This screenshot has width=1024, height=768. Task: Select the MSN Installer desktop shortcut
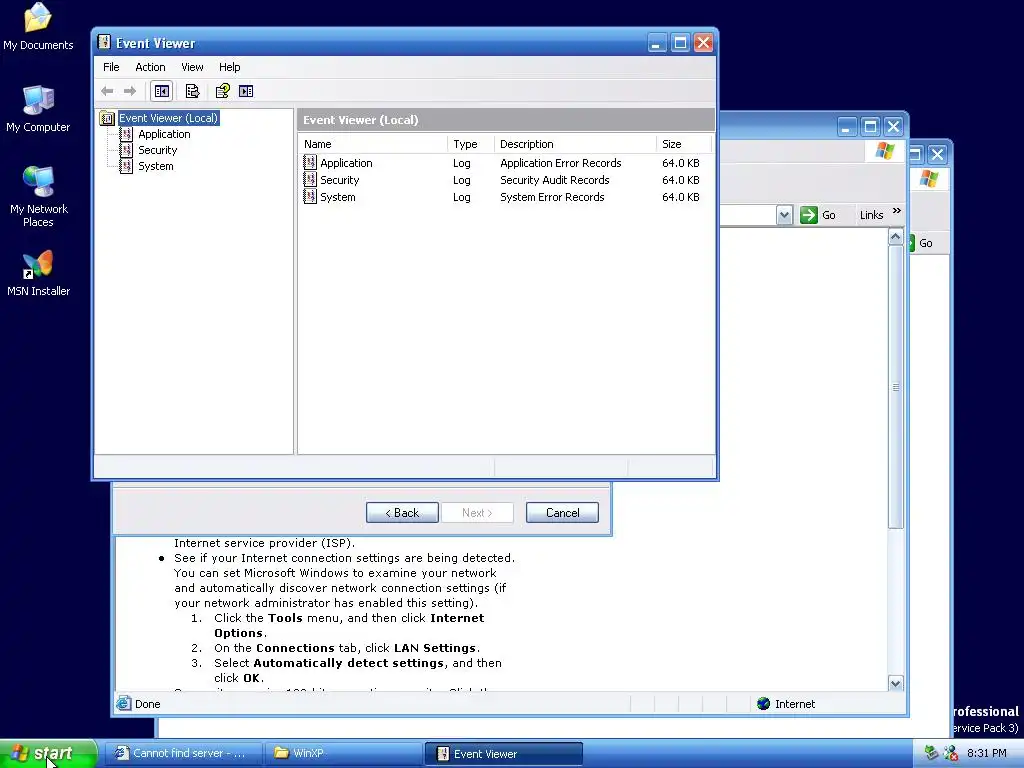[x=38, y=273]
